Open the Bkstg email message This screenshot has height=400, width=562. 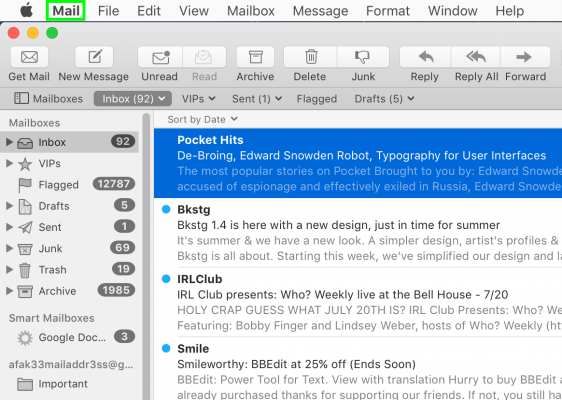[x=358, y=233]
